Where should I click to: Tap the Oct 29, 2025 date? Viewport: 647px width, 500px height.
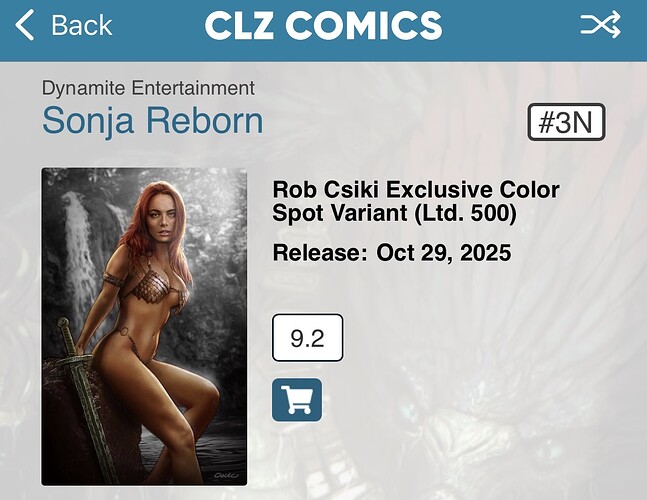[444, 252]
